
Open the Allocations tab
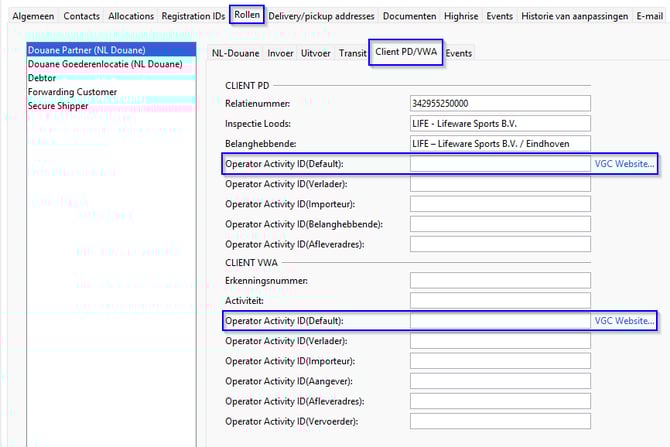[131, 16]
